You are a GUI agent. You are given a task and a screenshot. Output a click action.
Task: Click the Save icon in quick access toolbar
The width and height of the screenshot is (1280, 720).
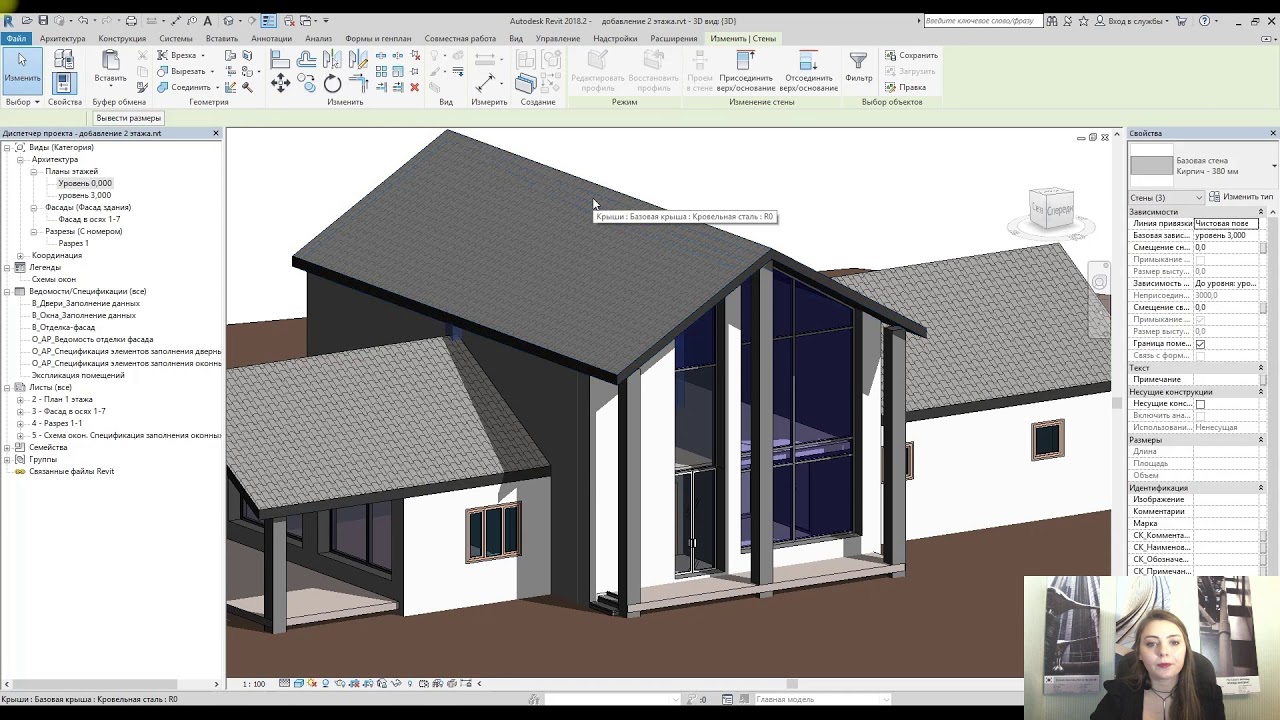click(43, 20)
